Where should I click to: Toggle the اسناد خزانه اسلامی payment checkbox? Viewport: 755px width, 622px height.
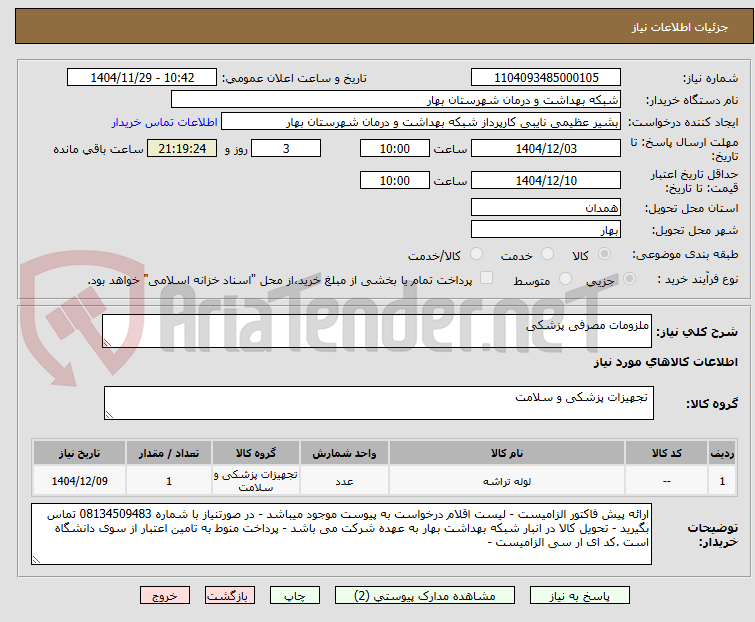(487, 278)
